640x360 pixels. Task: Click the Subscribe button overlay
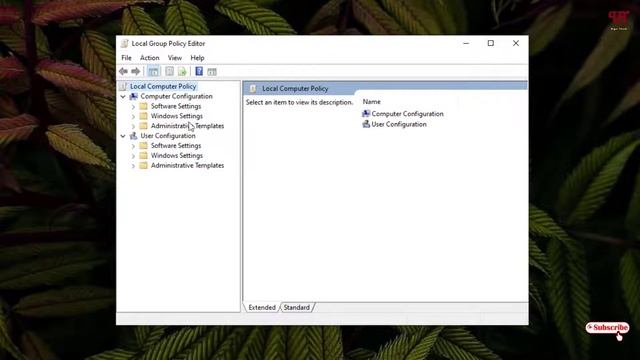click(607, 327)
